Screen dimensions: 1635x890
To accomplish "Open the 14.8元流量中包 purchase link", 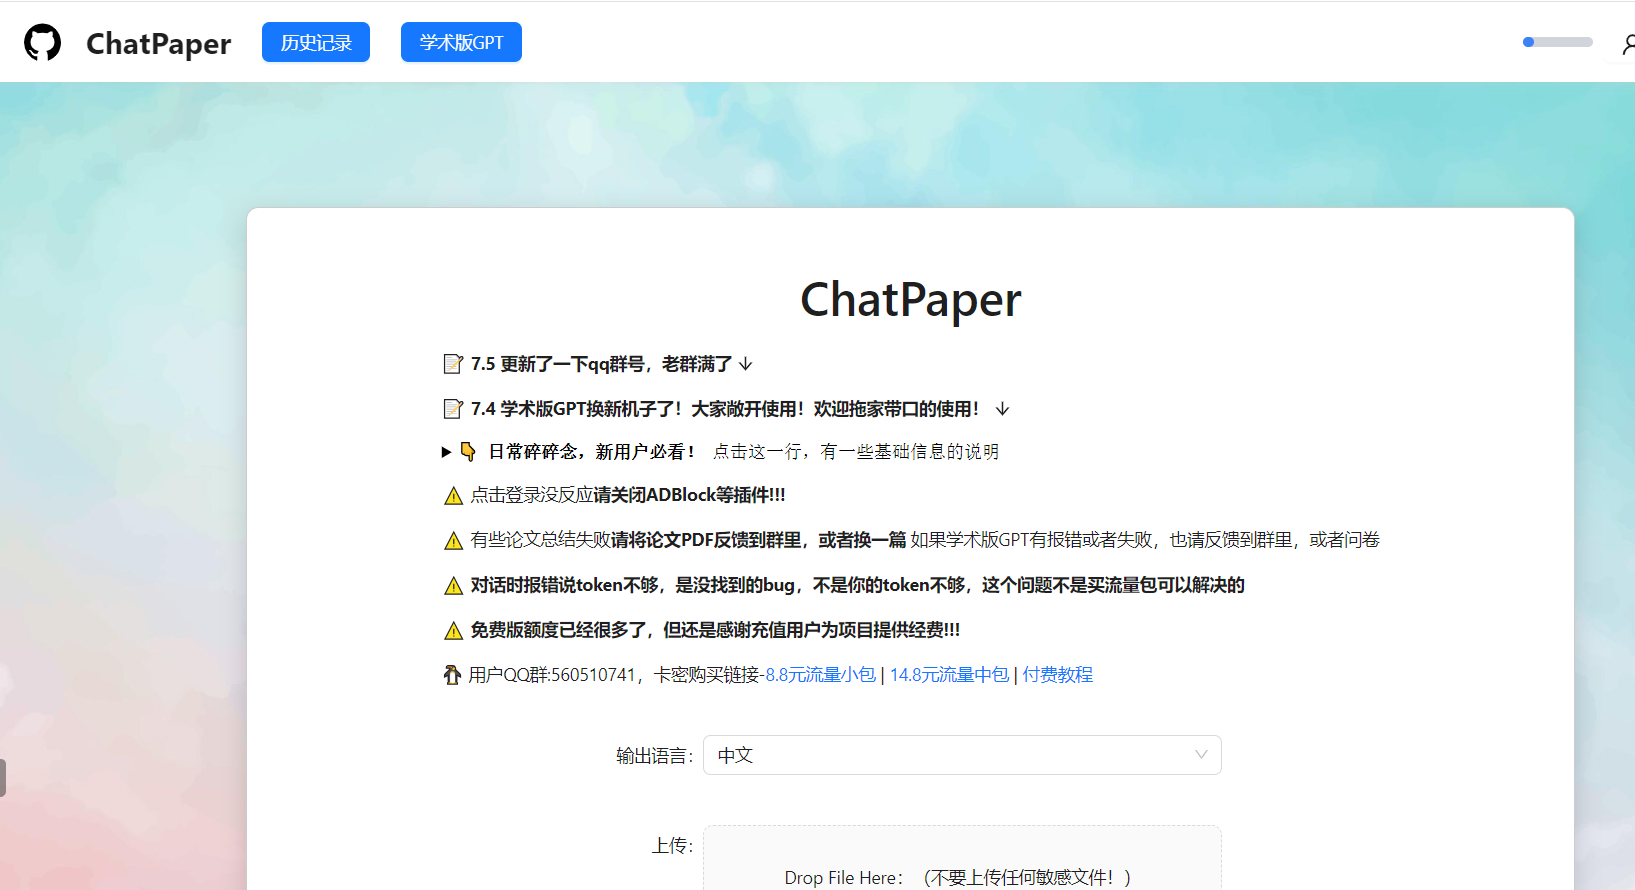I will pos(949,675).
